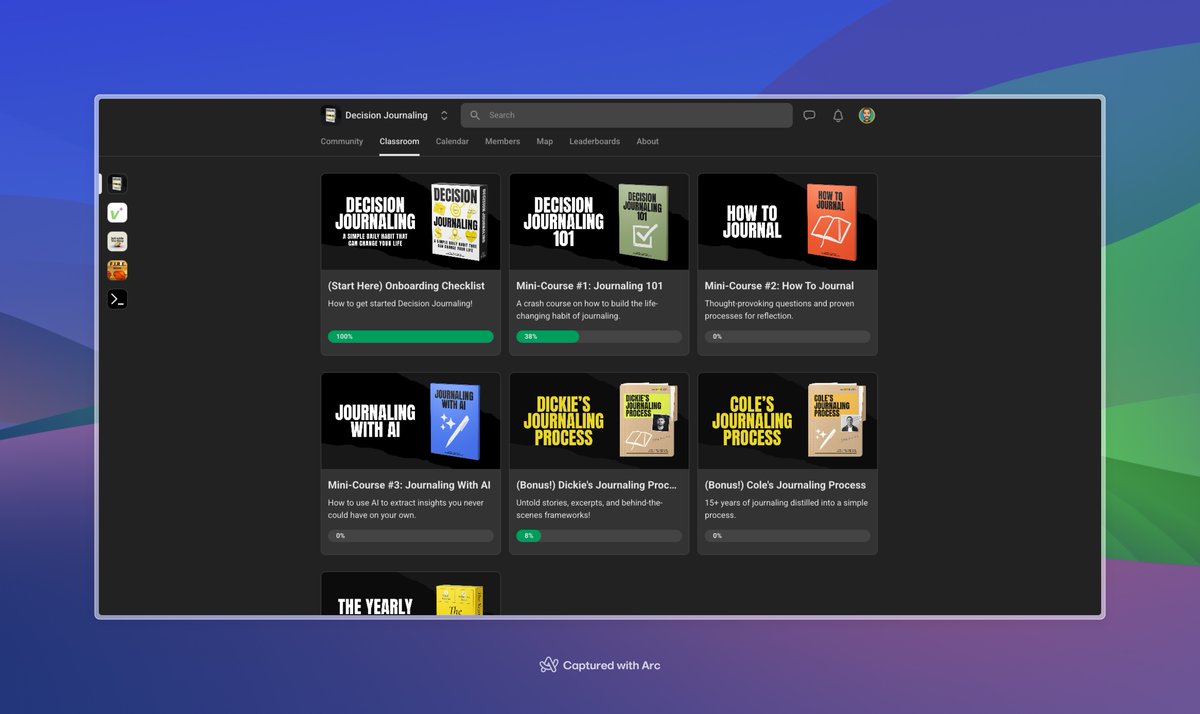The image size is (1200, 714).
Task: Click the 38% Journaling 101 progress bar
Action: 599,337
